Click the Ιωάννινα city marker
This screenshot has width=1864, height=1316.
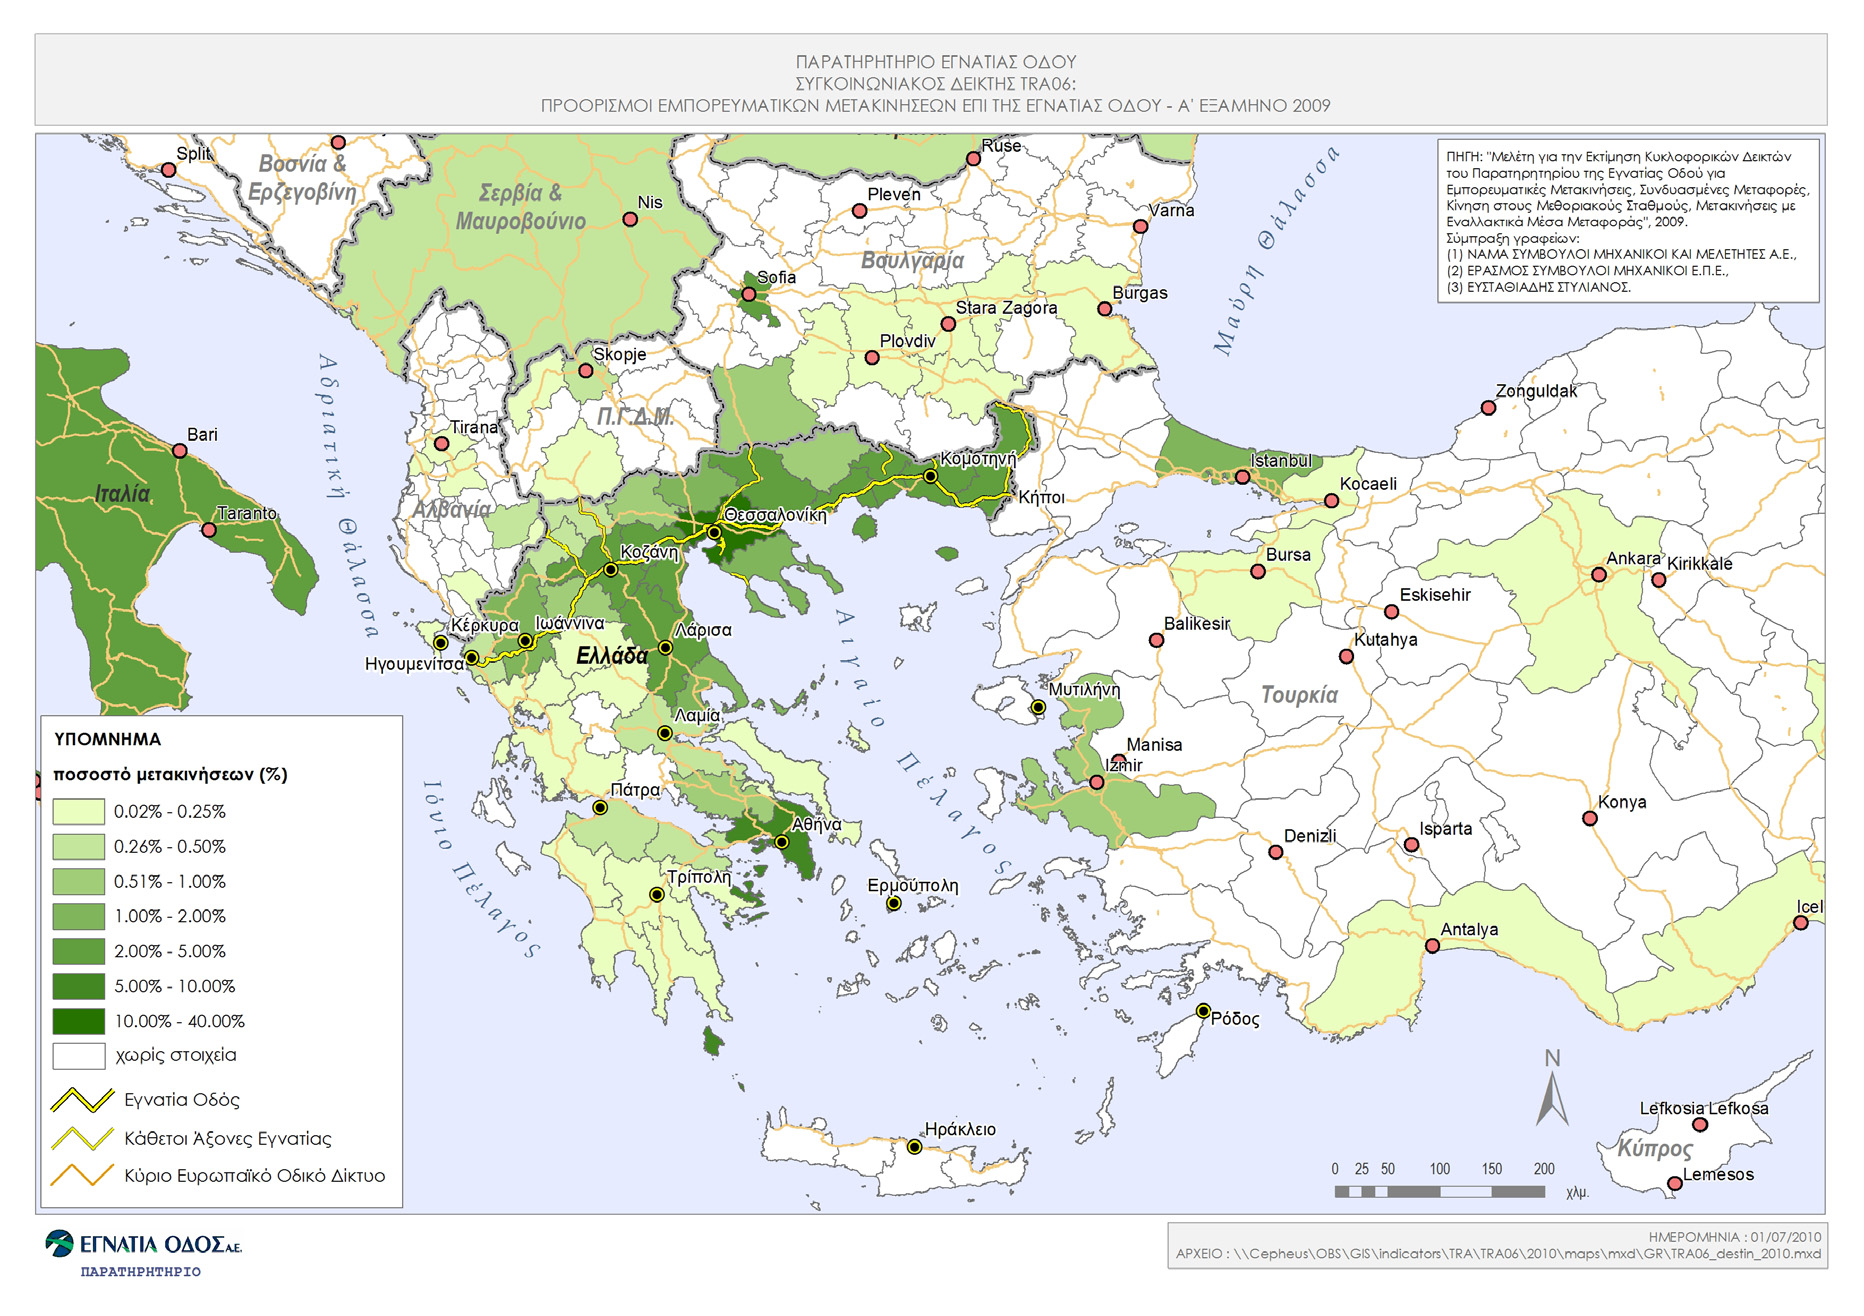pos(525,641)
